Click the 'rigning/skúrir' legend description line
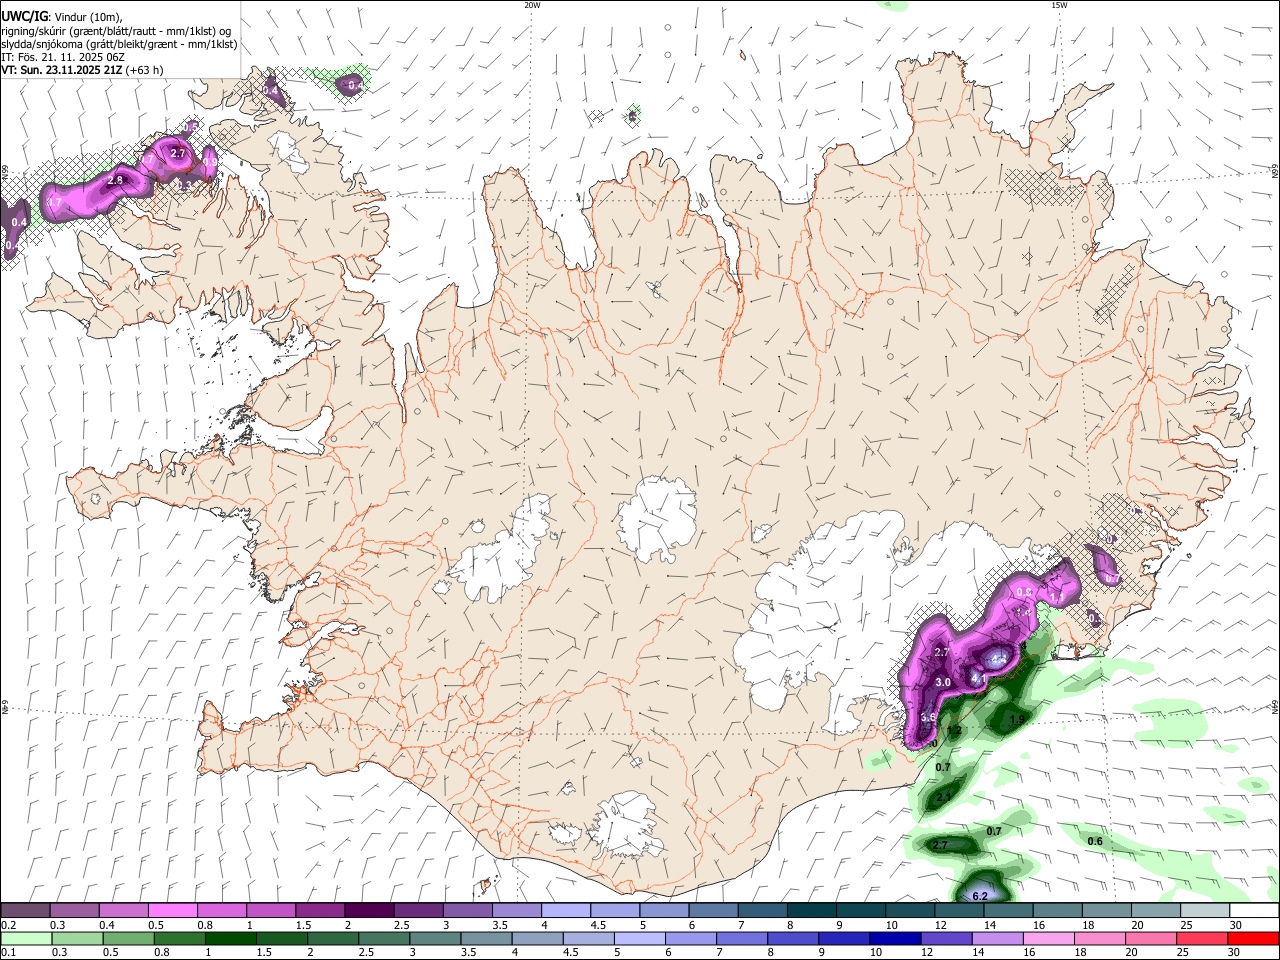Image resolution: width=1280 pixels, height=960 pixels. pos(116,30)
